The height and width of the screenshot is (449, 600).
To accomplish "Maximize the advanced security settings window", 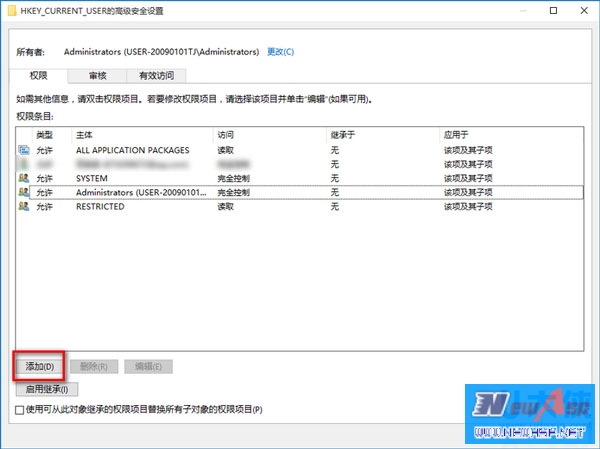I will [x=553, y=11].
